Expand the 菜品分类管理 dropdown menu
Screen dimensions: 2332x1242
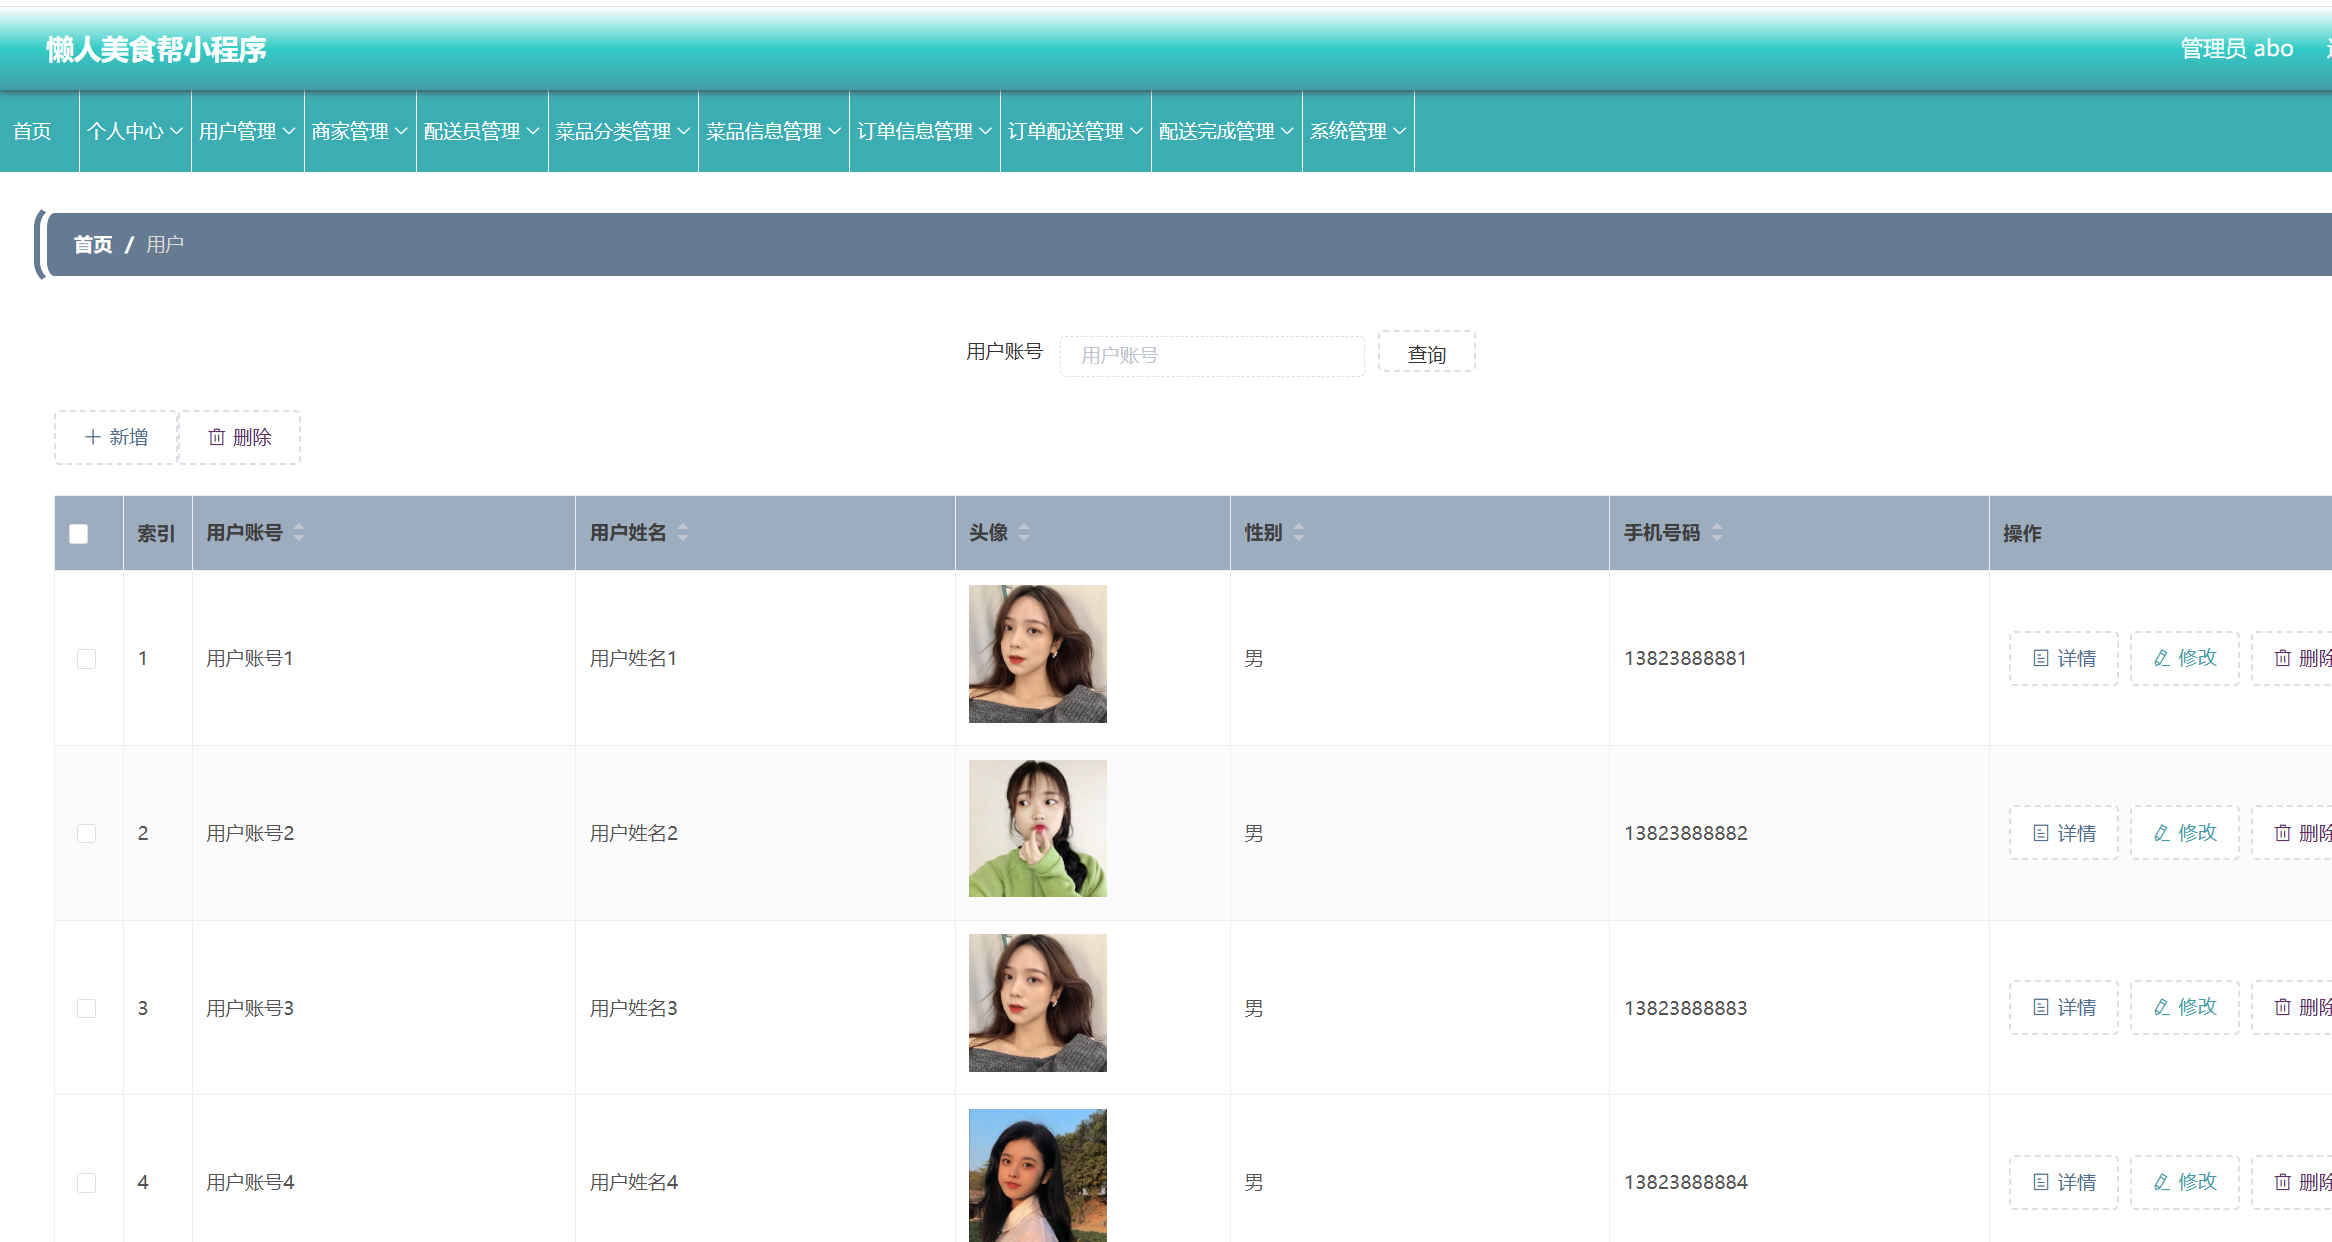click(622, 131)
